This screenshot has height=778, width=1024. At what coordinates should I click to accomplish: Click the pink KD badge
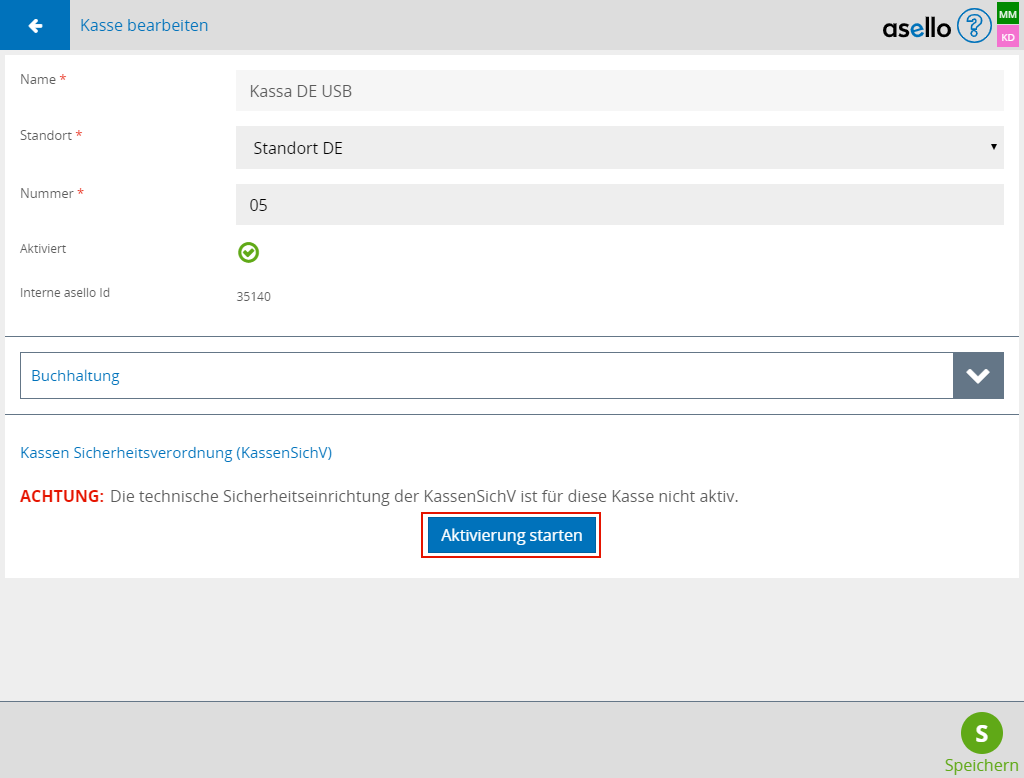1008,37
